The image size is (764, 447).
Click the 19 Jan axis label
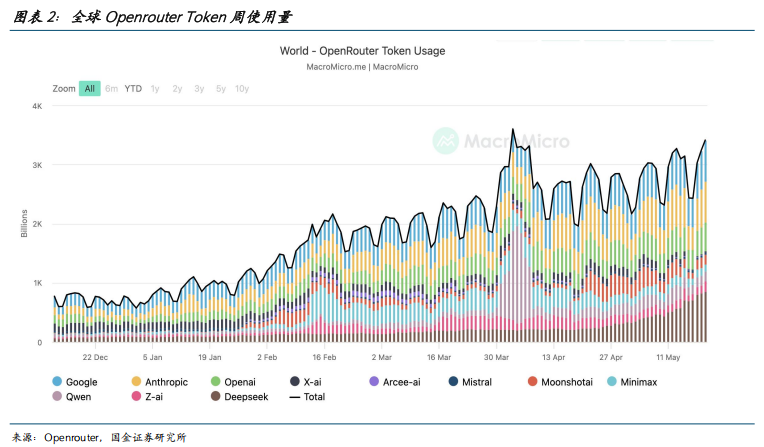click(x=210, y=357)
